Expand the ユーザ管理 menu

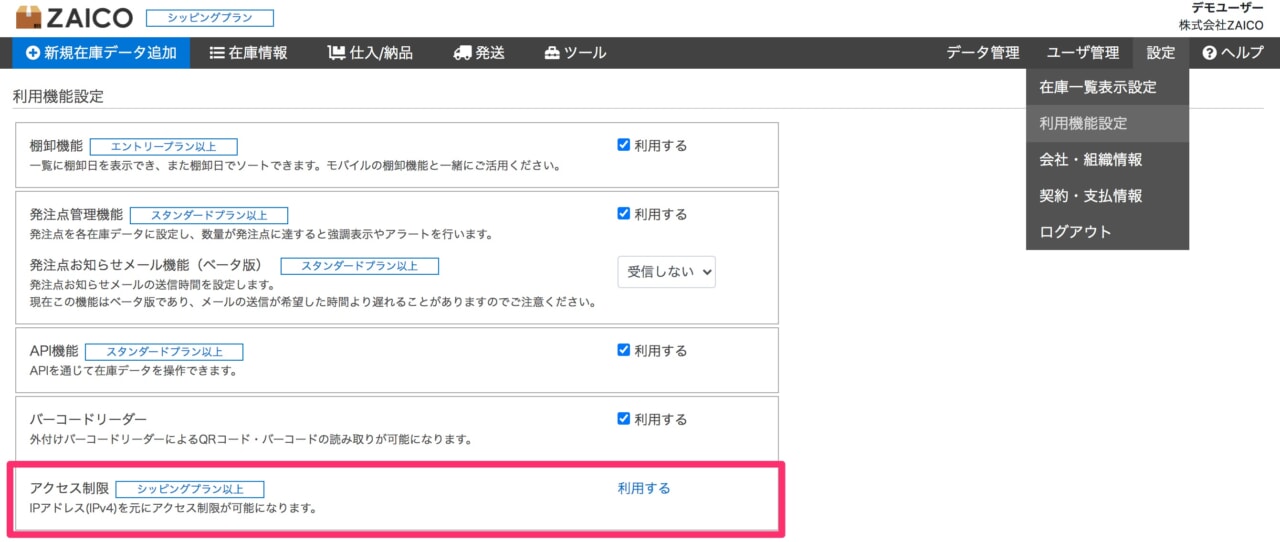click(x=1083, y=53)
